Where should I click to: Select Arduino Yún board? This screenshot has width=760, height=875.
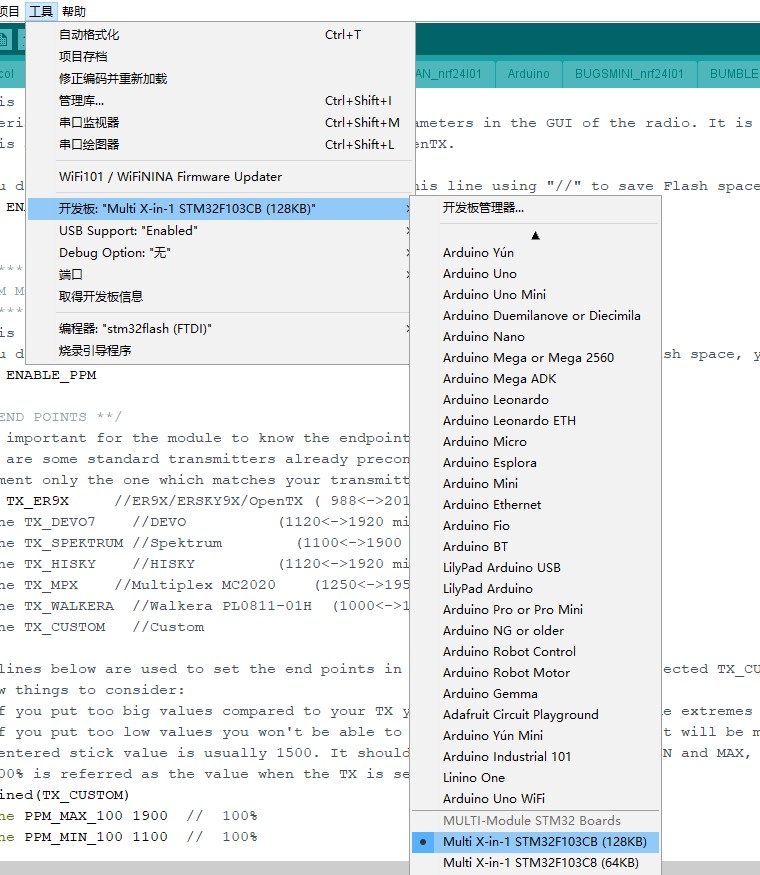(x=536, y=253)
